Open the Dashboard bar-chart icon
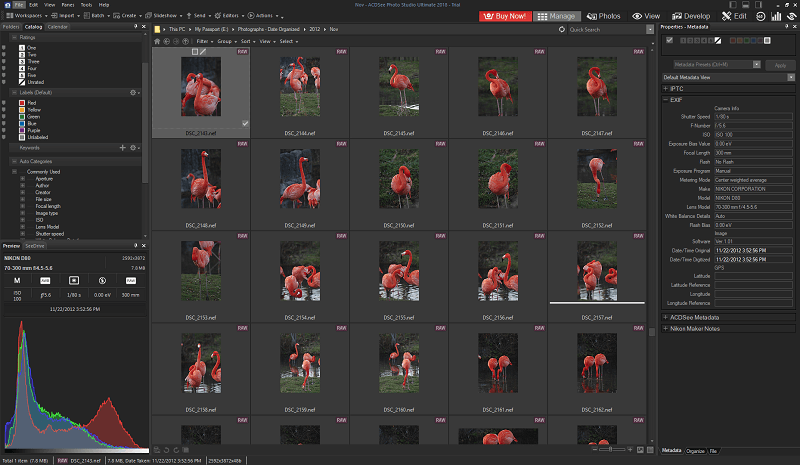800x465 pixels. 776,16
